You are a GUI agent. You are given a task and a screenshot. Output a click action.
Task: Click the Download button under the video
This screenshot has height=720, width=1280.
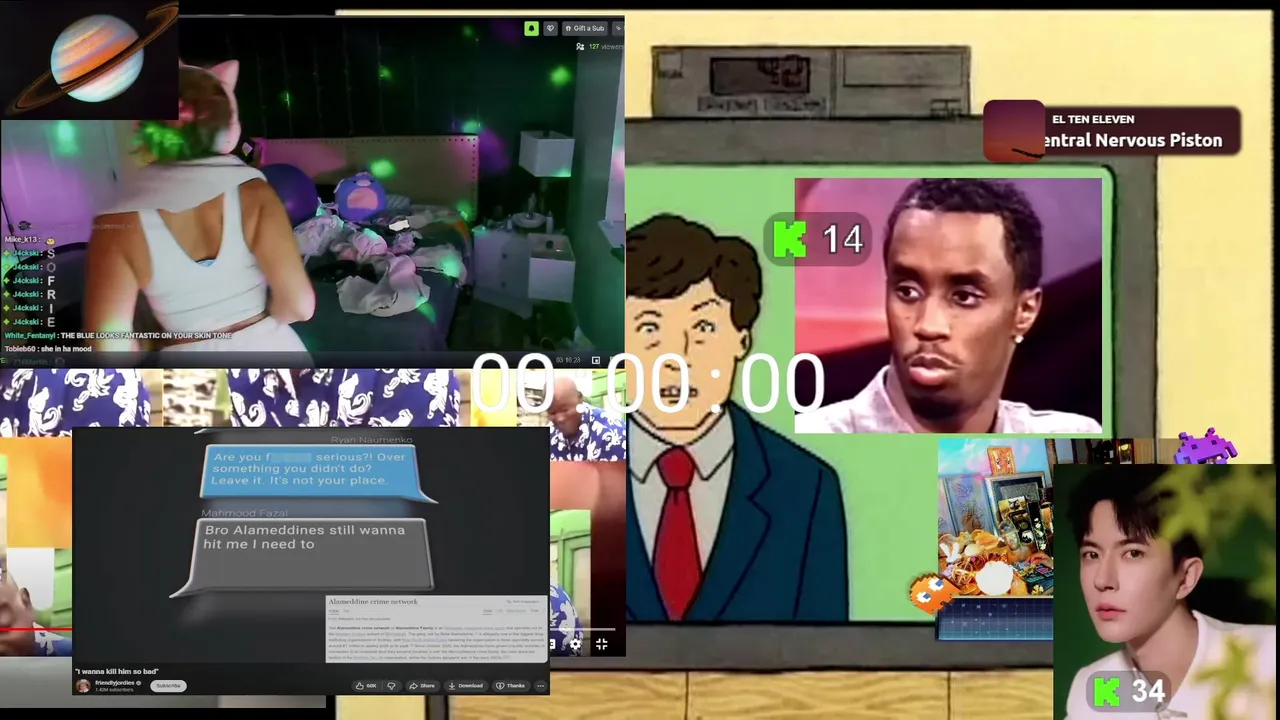[466, 685]
